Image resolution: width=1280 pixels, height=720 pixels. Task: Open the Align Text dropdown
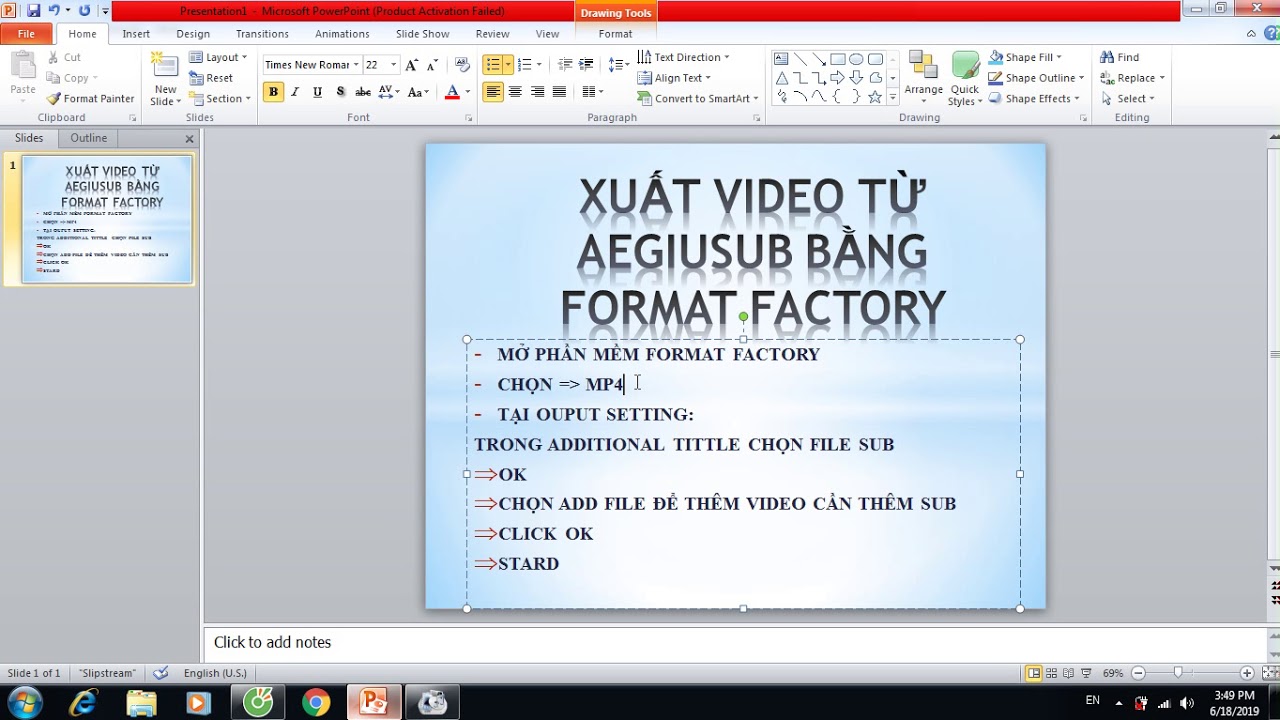tap(674, 78)
